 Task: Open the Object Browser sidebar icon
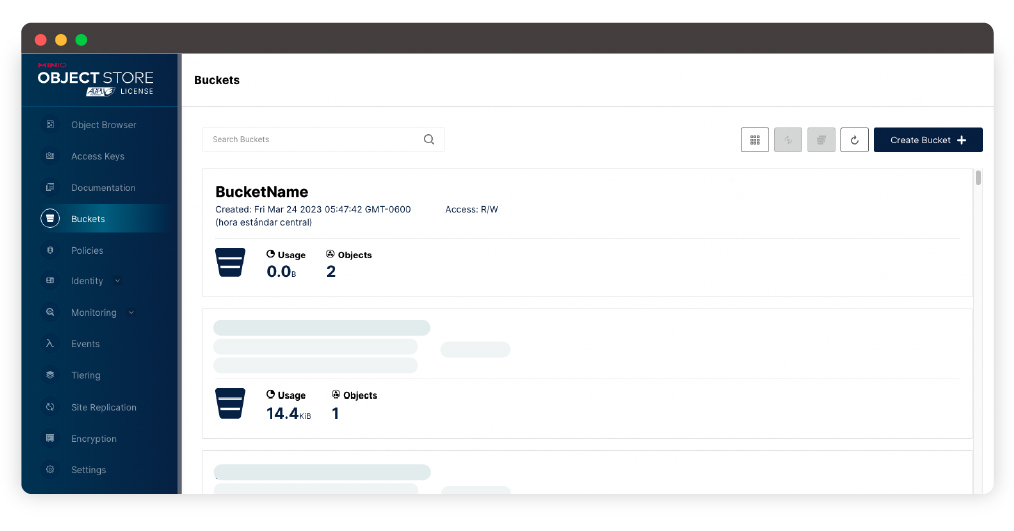(50, 125)
